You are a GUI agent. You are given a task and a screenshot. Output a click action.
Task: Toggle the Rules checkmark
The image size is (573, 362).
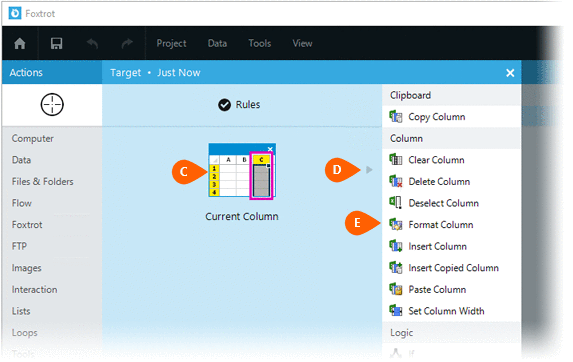pyautogui.click(x=224, y=105)
